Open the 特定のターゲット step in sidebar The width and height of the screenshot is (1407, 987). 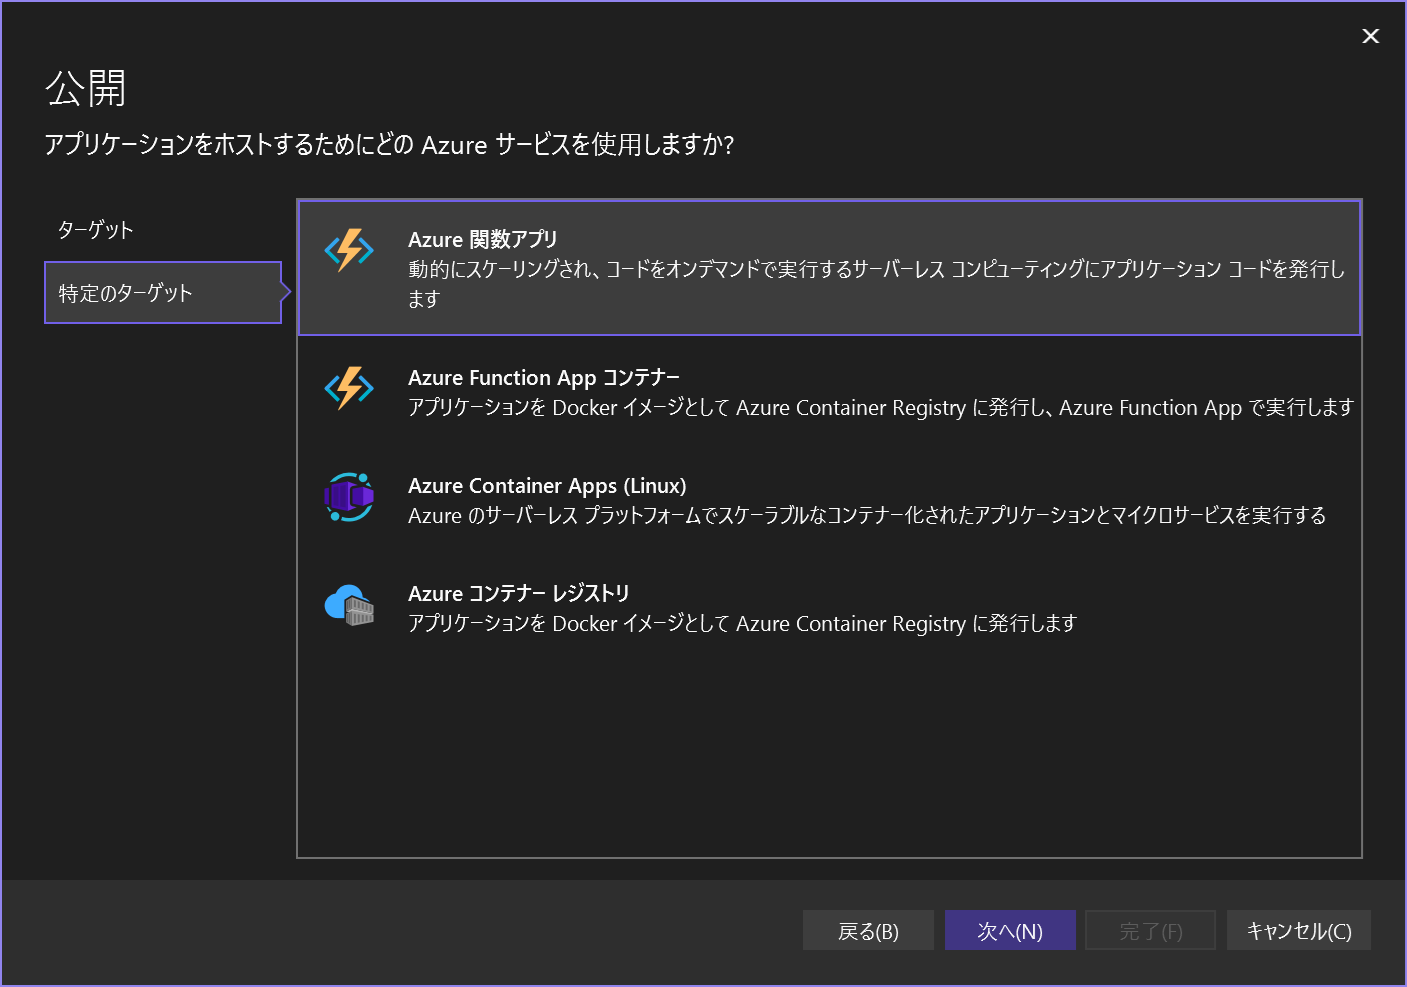pos(163,293)
